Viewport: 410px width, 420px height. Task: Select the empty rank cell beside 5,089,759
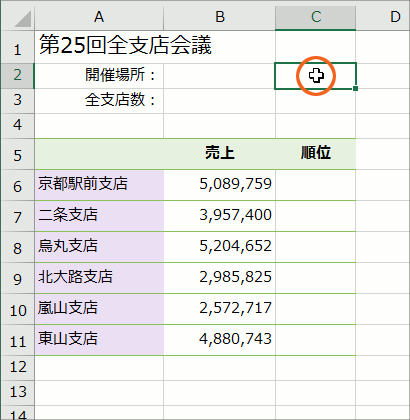[316, 185]
